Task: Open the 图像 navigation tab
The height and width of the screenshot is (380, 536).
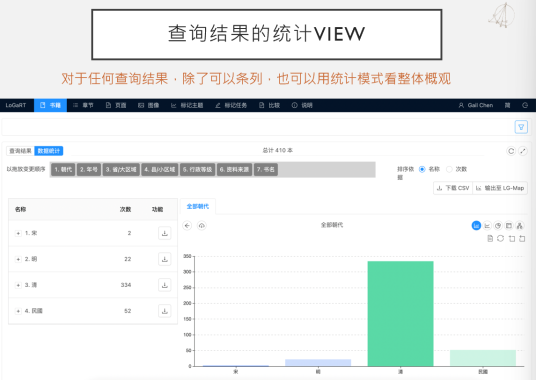Action: 149,105
